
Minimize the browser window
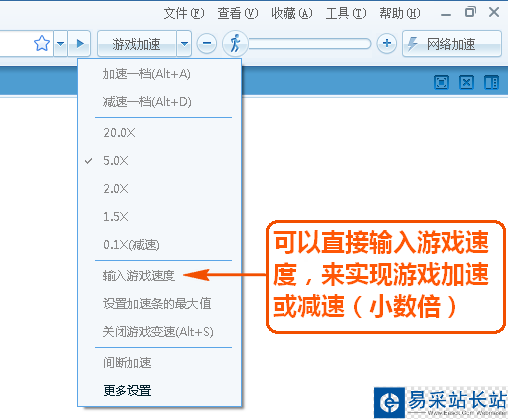(x=446, y=15)
